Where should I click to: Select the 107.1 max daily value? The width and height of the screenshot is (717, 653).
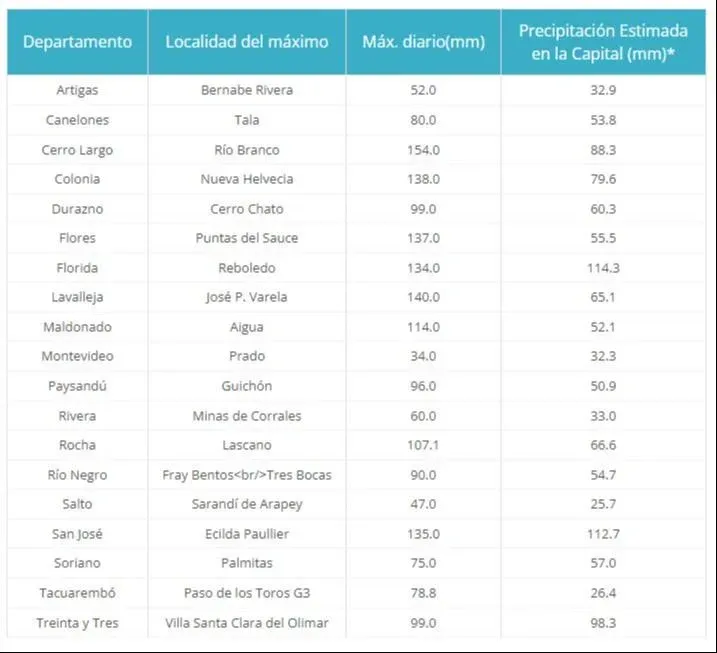(x=423, y=445)
